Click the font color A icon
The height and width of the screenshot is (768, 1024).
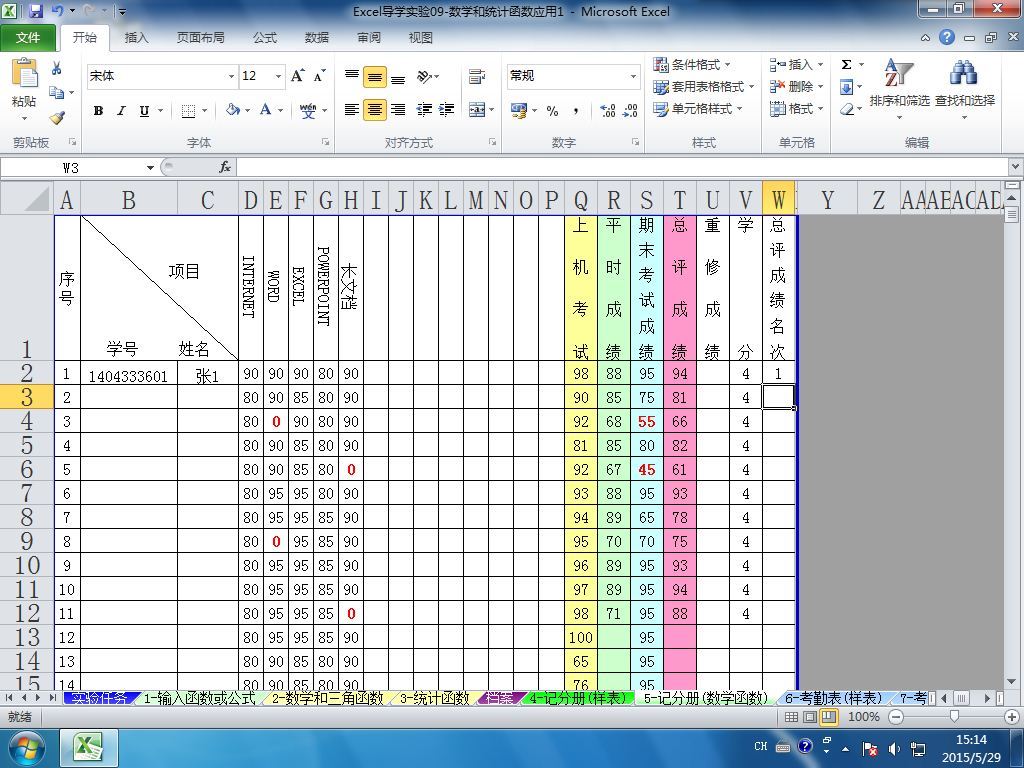tap(265, 110)
